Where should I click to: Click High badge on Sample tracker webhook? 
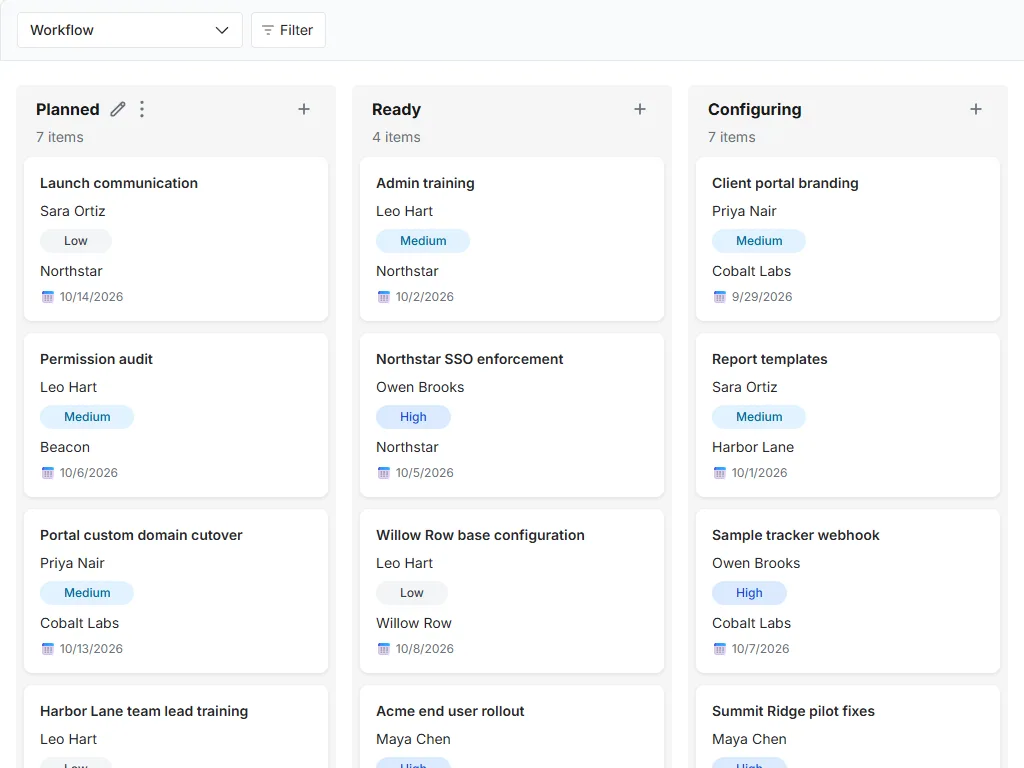click(x=749, y=593)
